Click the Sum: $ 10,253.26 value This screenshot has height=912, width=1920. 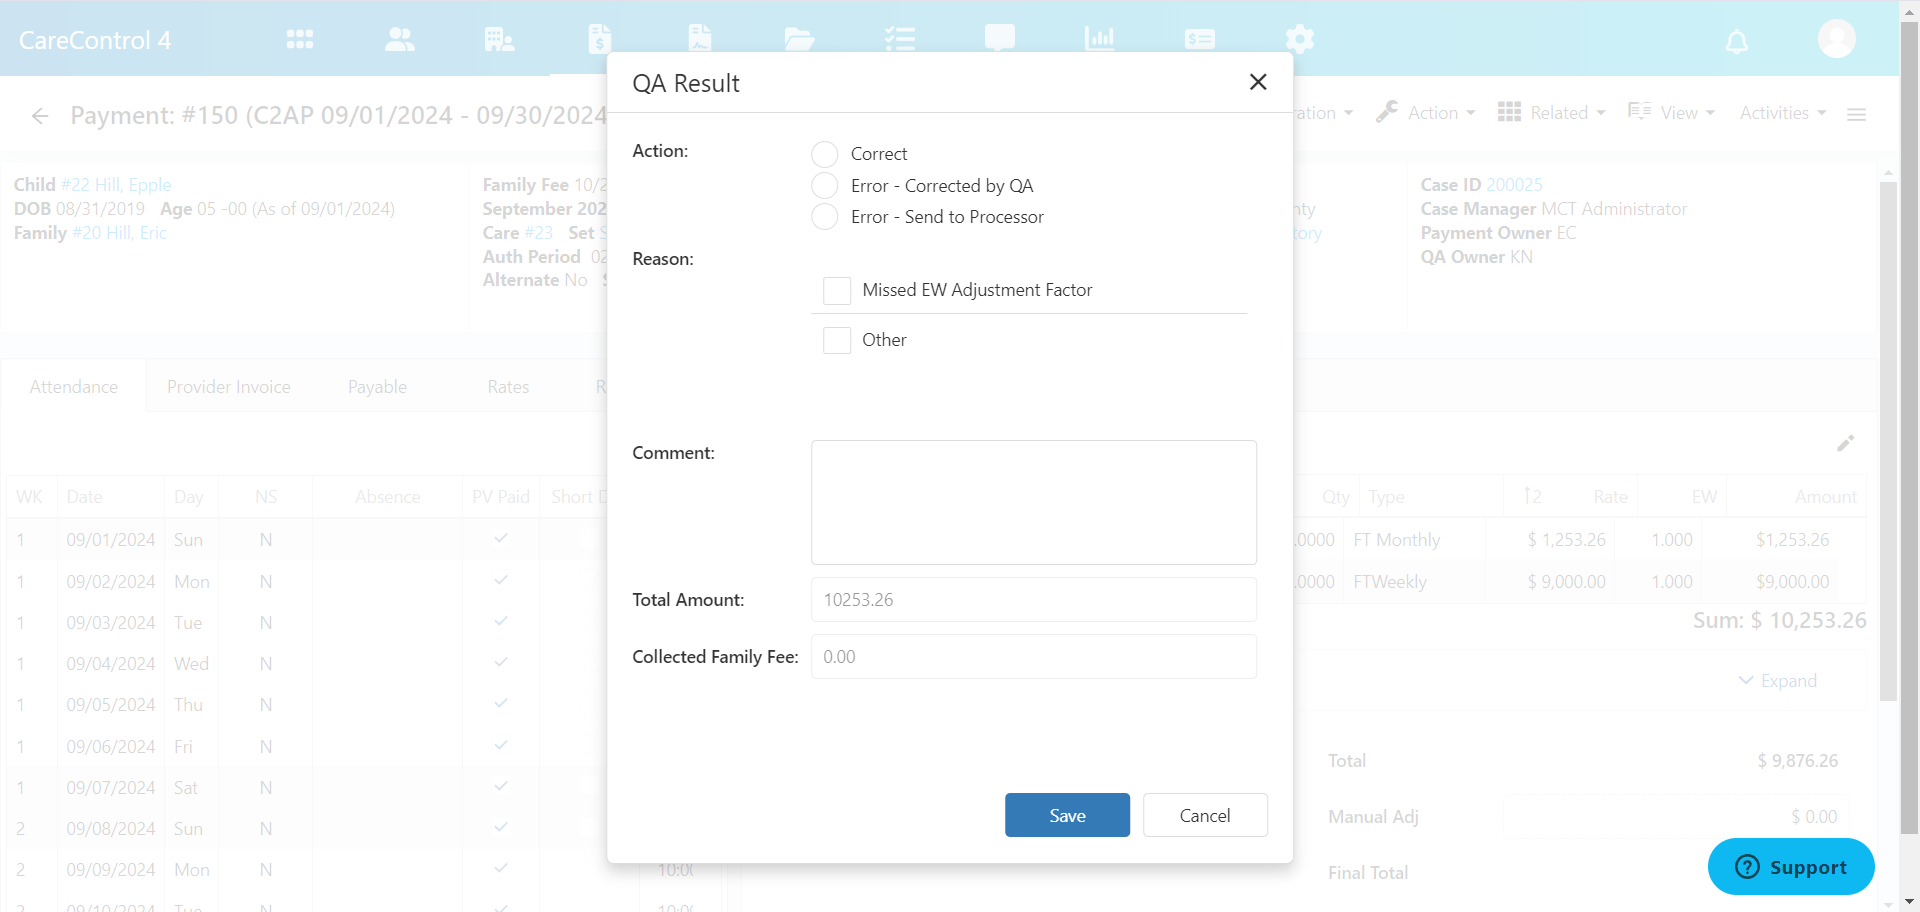coord(1780,620)
